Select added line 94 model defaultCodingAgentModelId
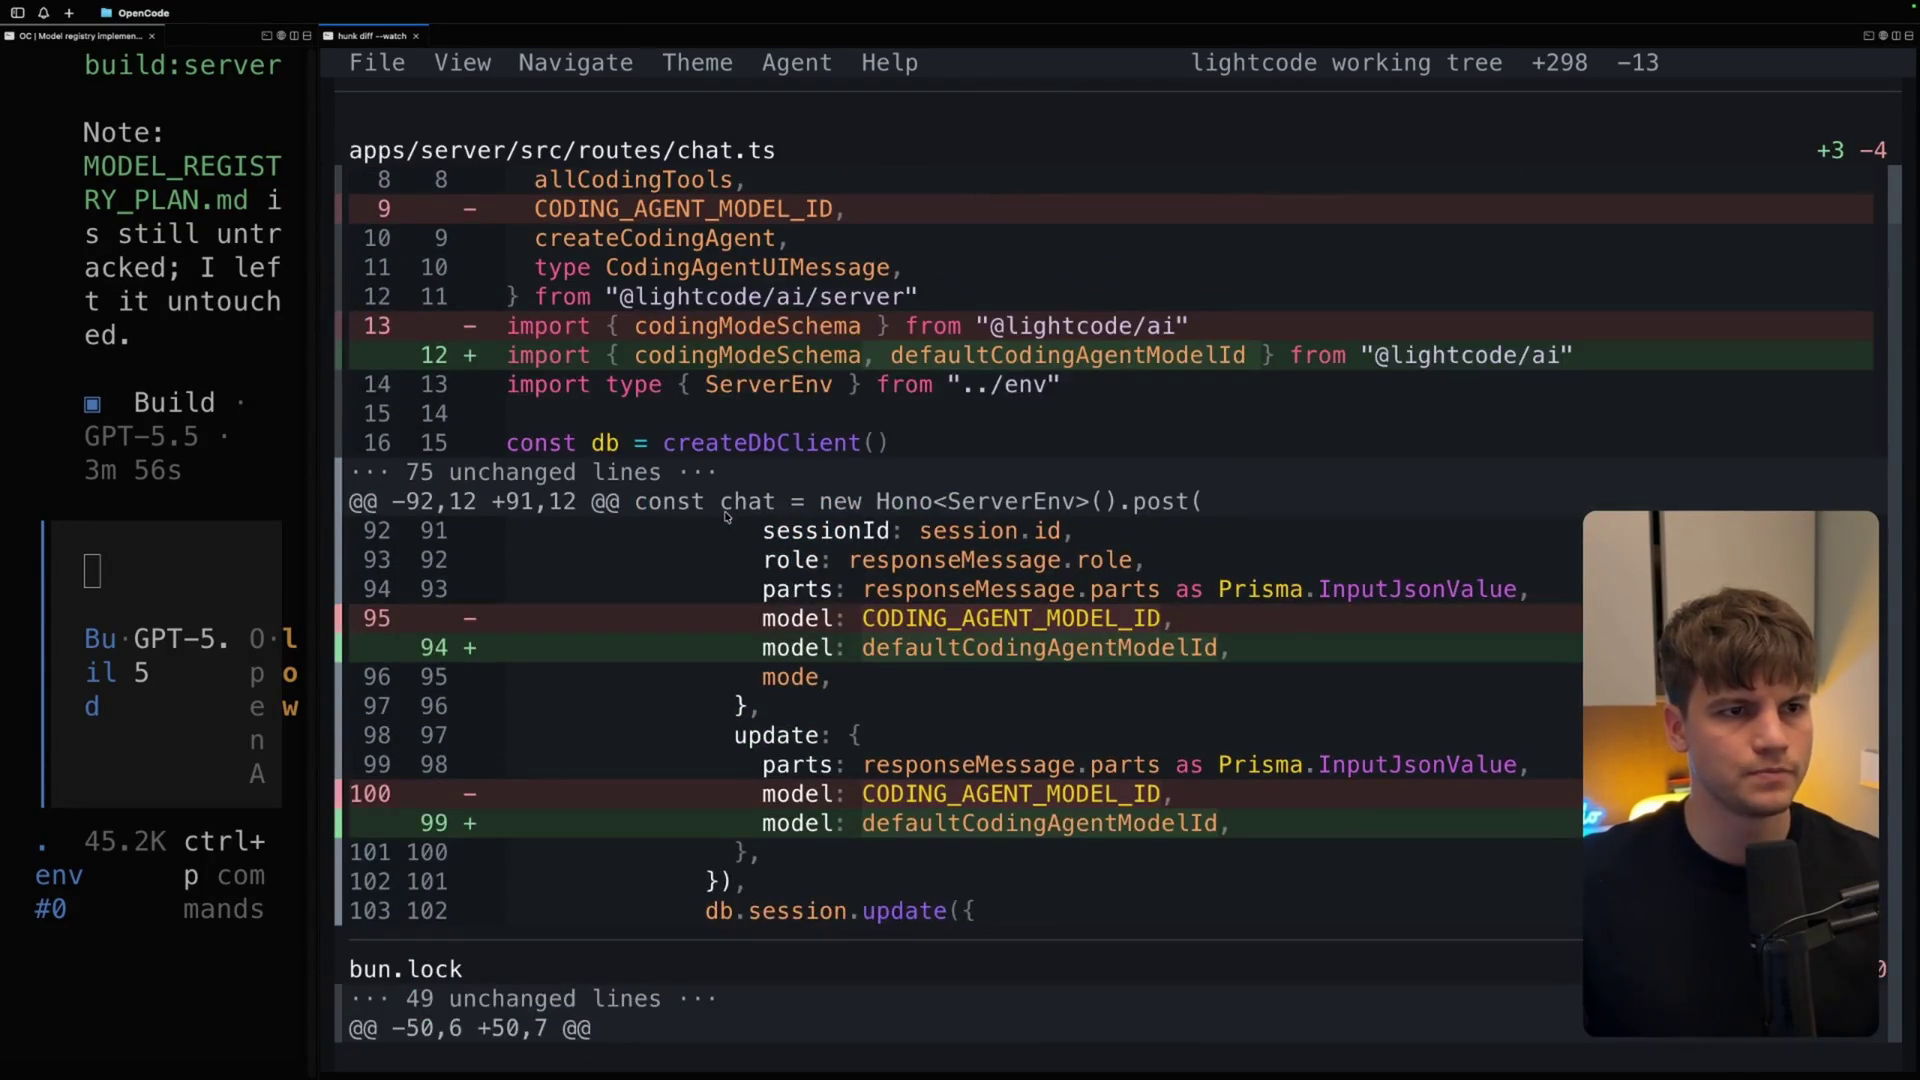Viewport: 1920px width, 1080px height. [x=965, y=648]
